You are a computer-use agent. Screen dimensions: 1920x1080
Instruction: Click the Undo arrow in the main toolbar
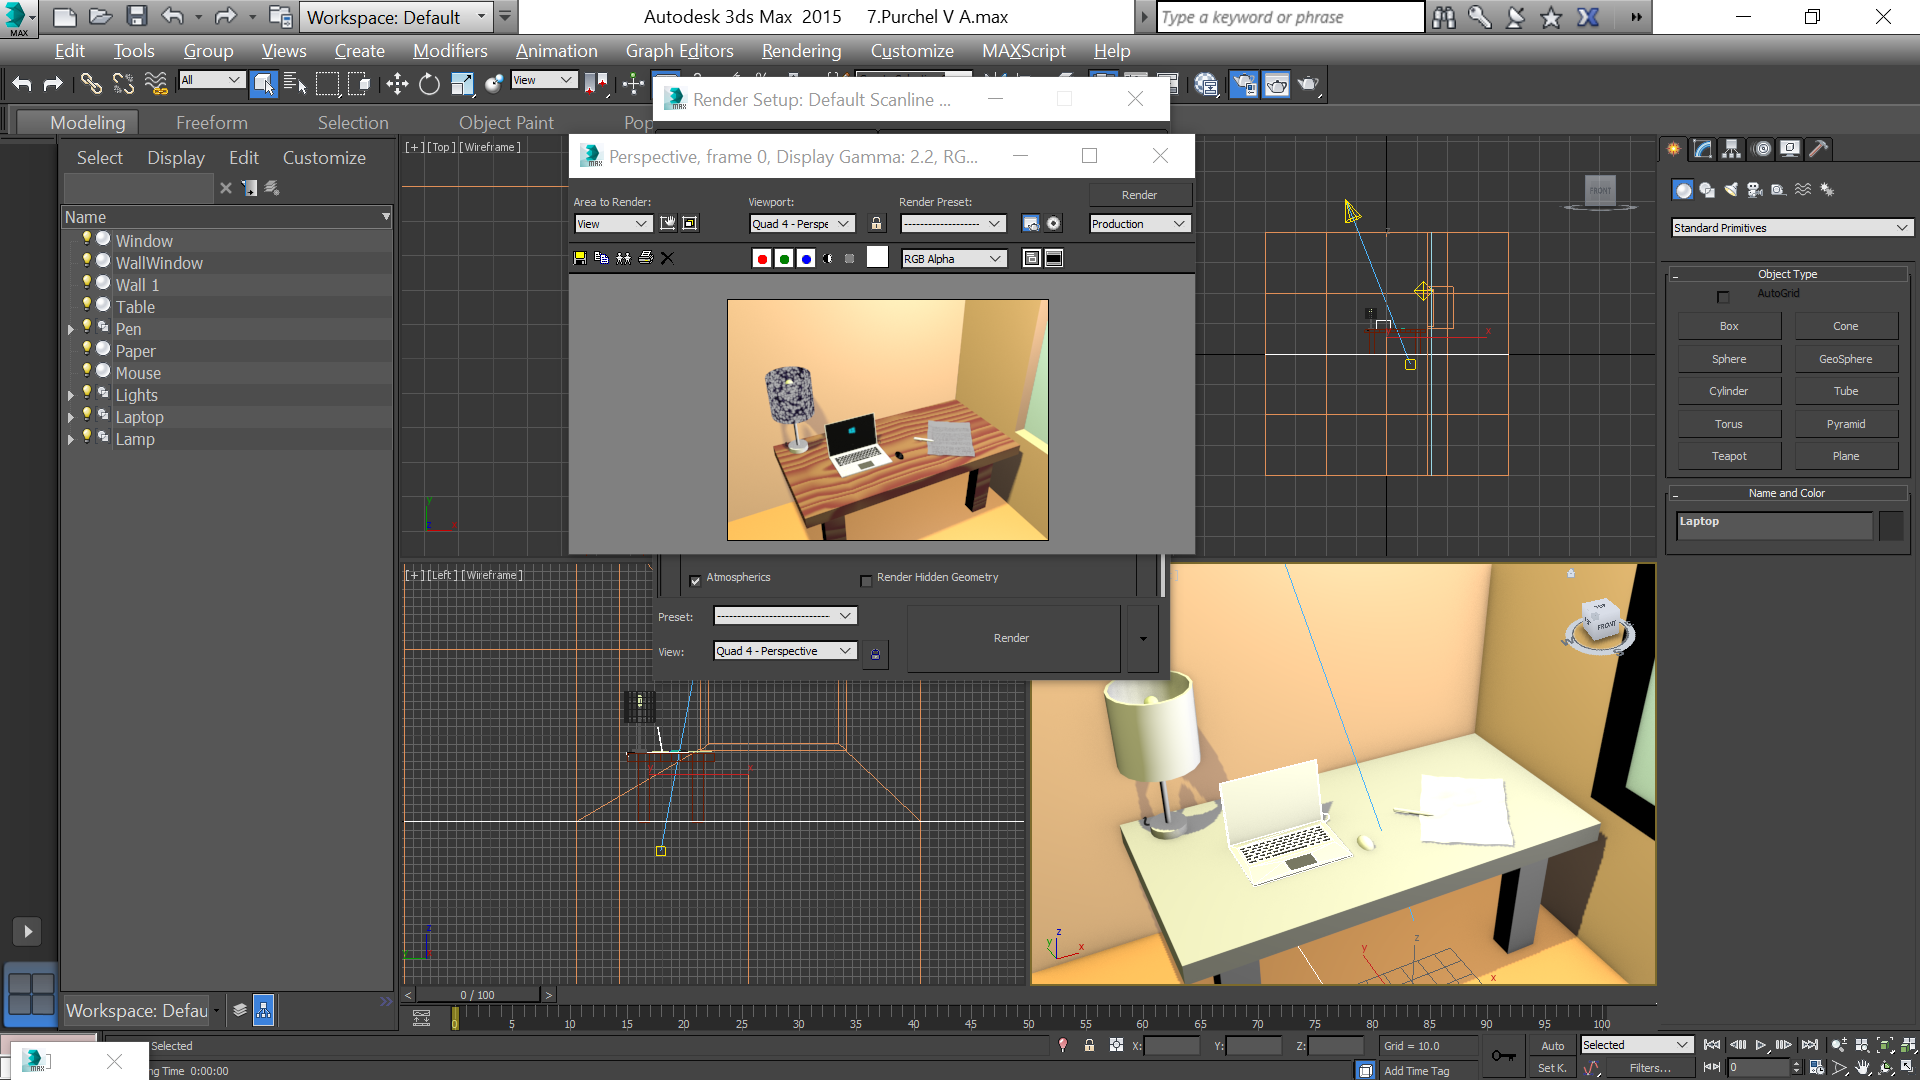(22, 84)
